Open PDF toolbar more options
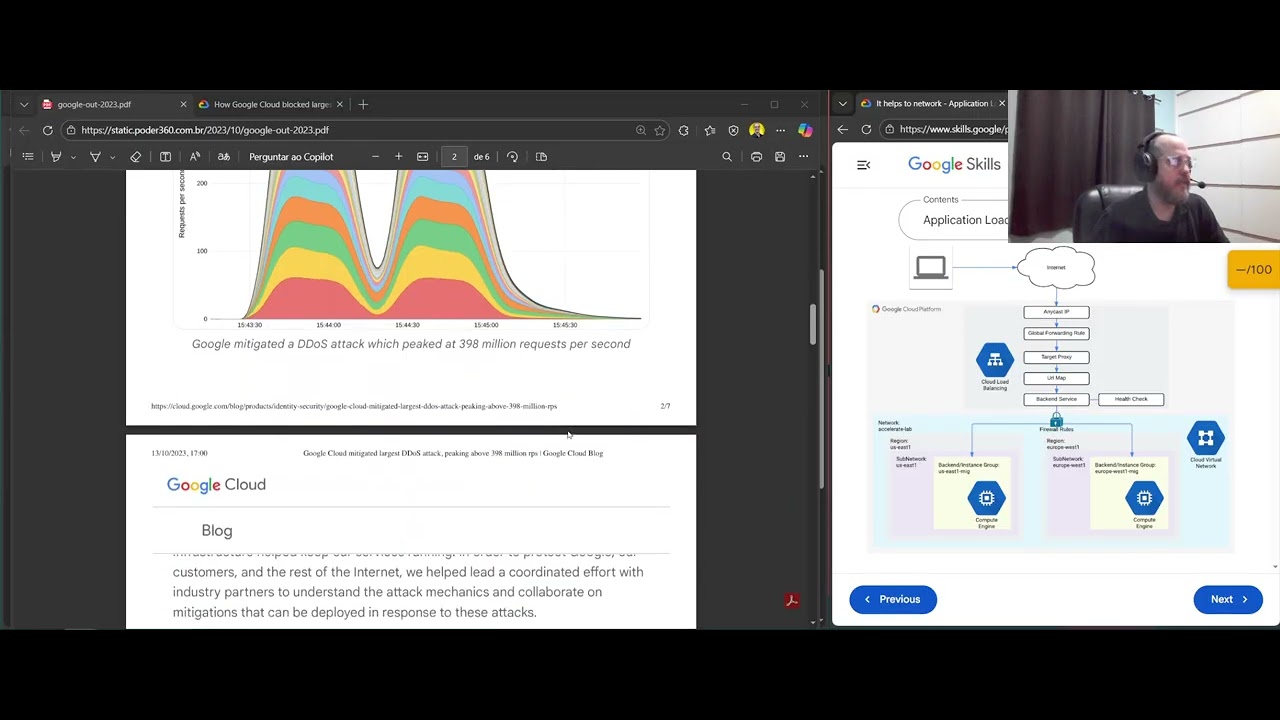Viewport: 1280px width, 720px height. [x=803, y=157]
